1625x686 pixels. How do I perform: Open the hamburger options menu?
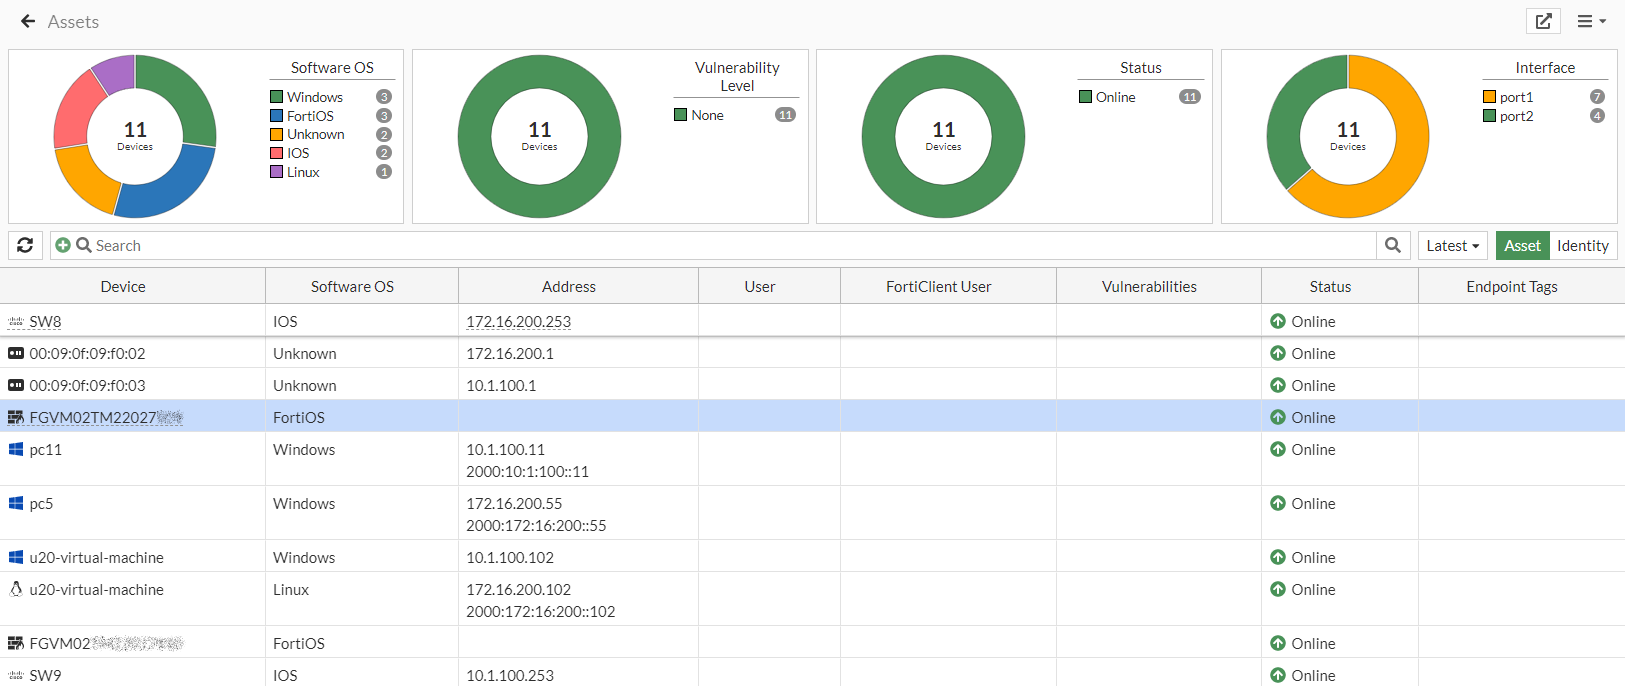[1591, 21]
